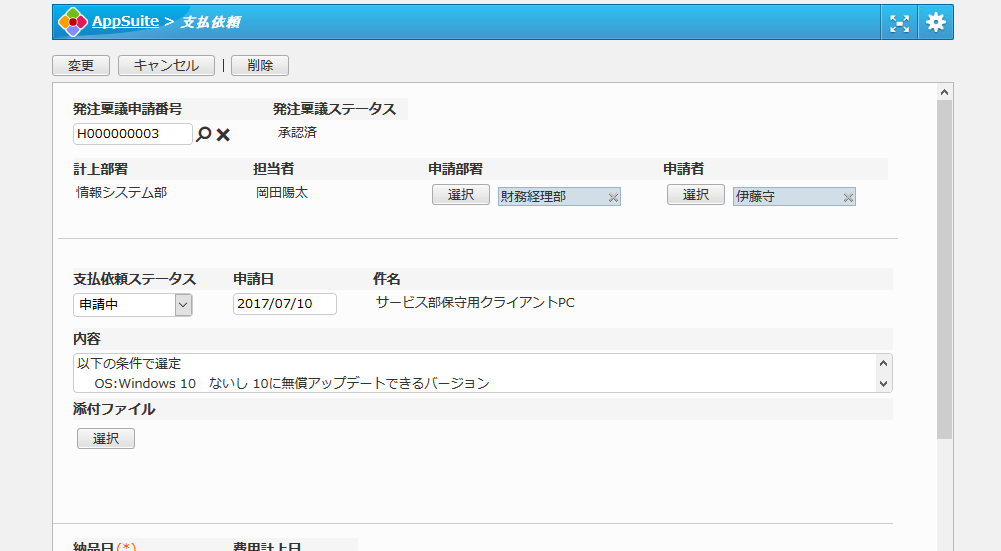1001x551 pixels.
Task: Clear the 発注稟議申請番号 with X icon
Action: tap(223, 134)
